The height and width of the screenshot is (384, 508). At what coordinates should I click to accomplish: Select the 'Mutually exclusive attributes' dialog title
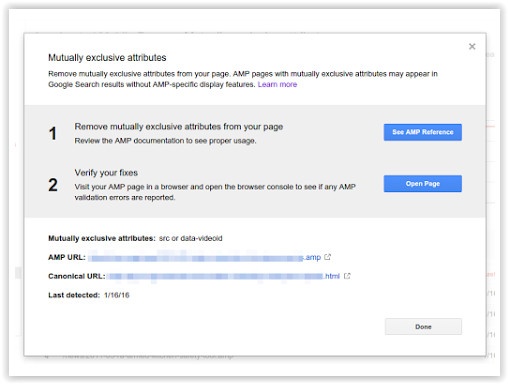(107, 57)
